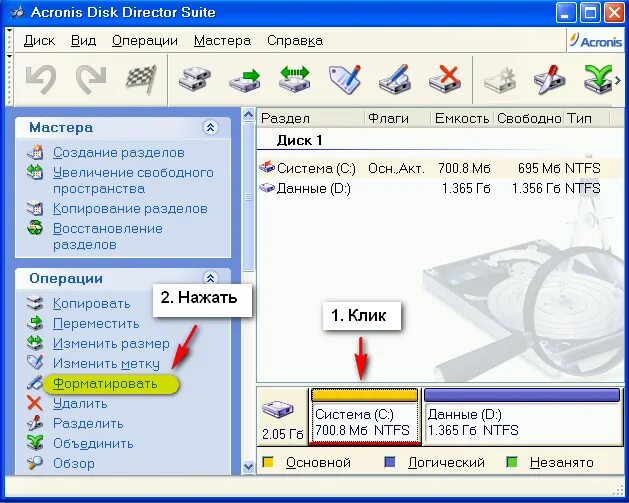Click the icon beside Восстановление разделов

[x=35, y=229]
